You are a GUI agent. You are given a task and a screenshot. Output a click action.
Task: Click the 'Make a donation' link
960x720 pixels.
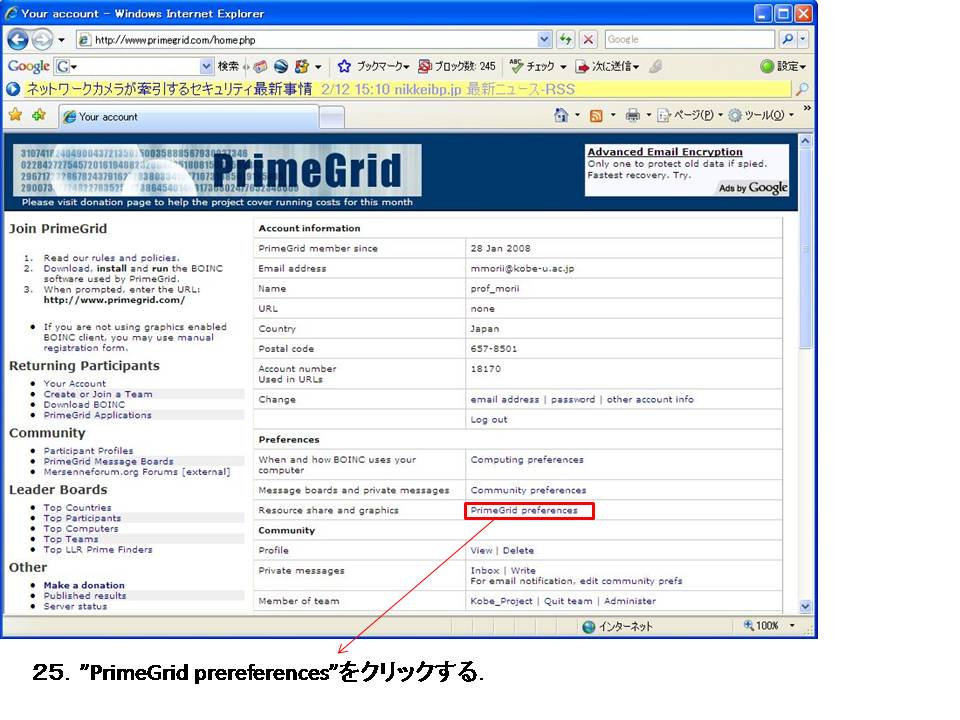[x=84, y=585]
